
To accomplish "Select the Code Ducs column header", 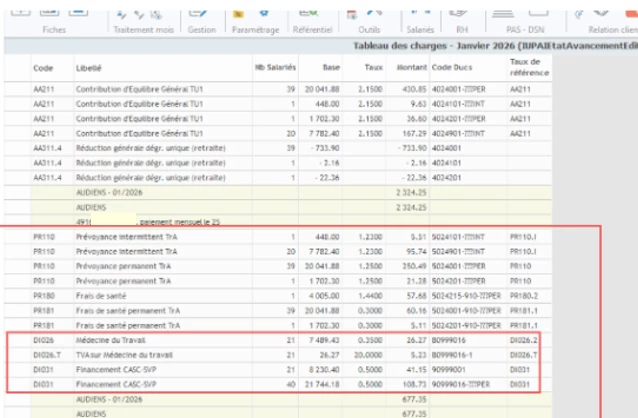I will point(450,66).
